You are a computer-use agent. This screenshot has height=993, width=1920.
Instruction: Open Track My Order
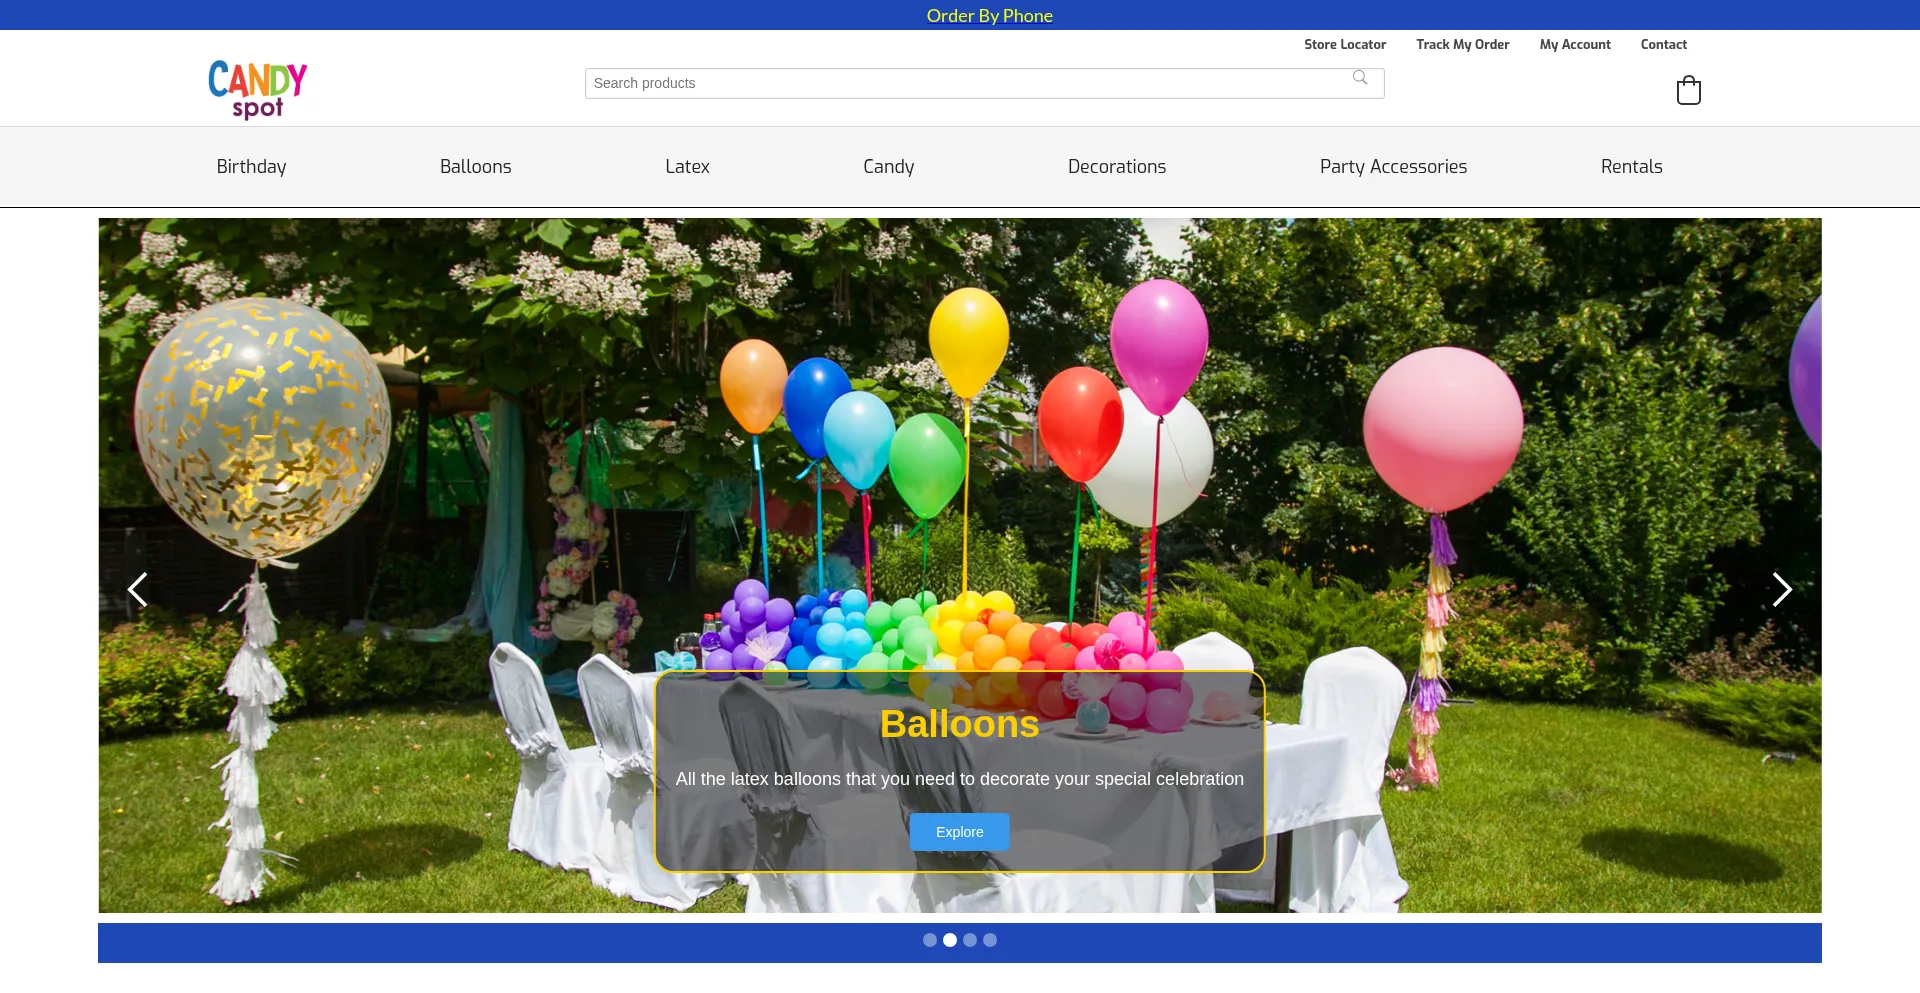click(1463, 44)
